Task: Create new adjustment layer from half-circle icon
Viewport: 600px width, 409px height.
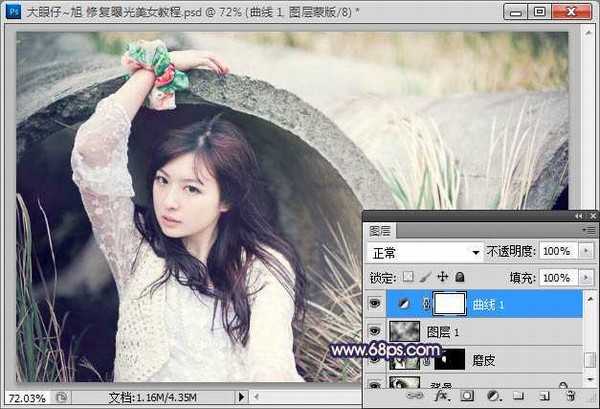Action: pos(493,396)
